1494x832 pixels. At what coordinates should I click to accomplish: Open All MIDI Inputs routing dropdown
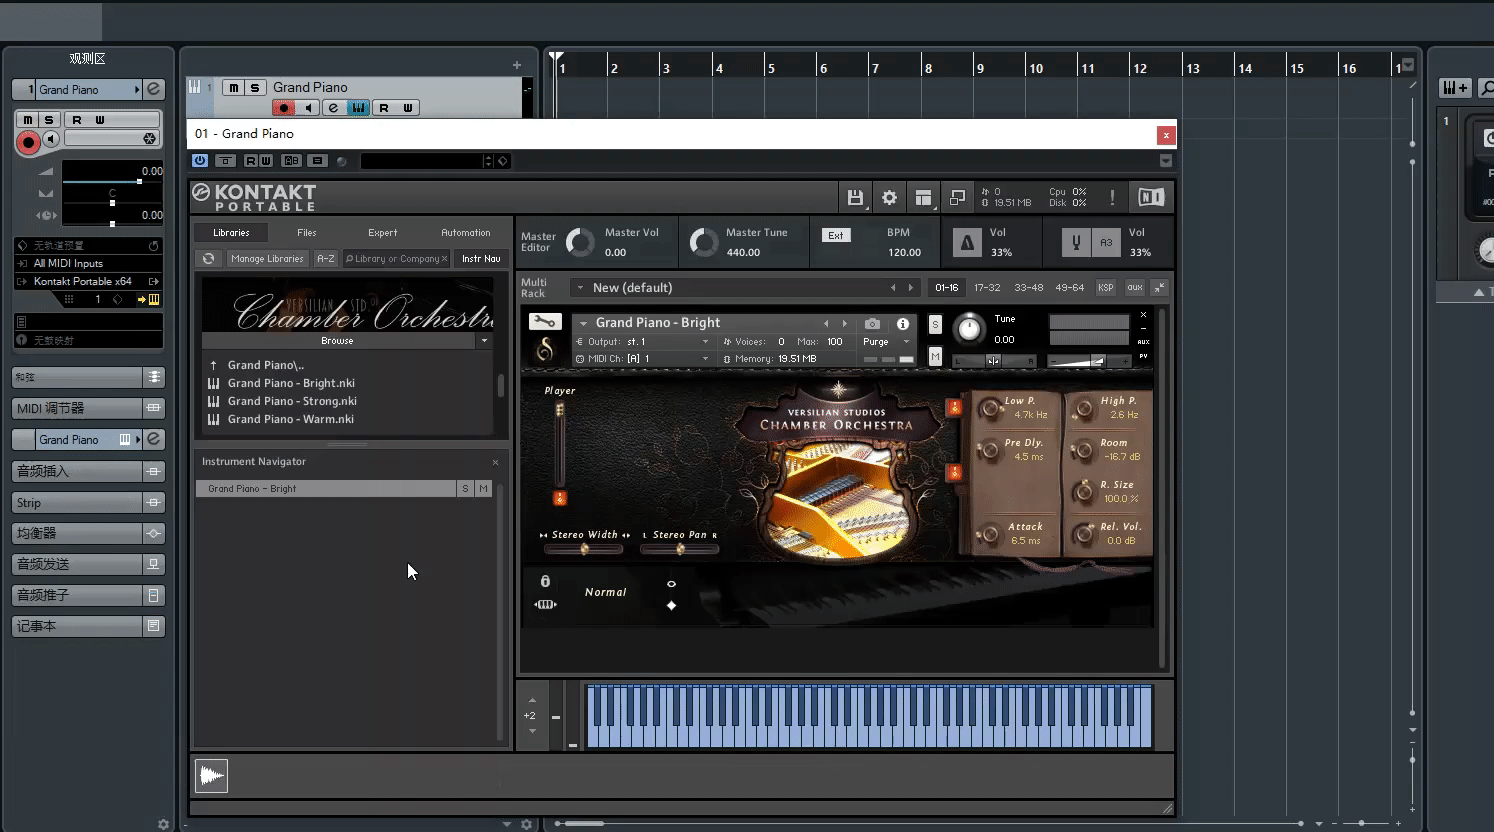pyautogui.click(x=89, y=264)
